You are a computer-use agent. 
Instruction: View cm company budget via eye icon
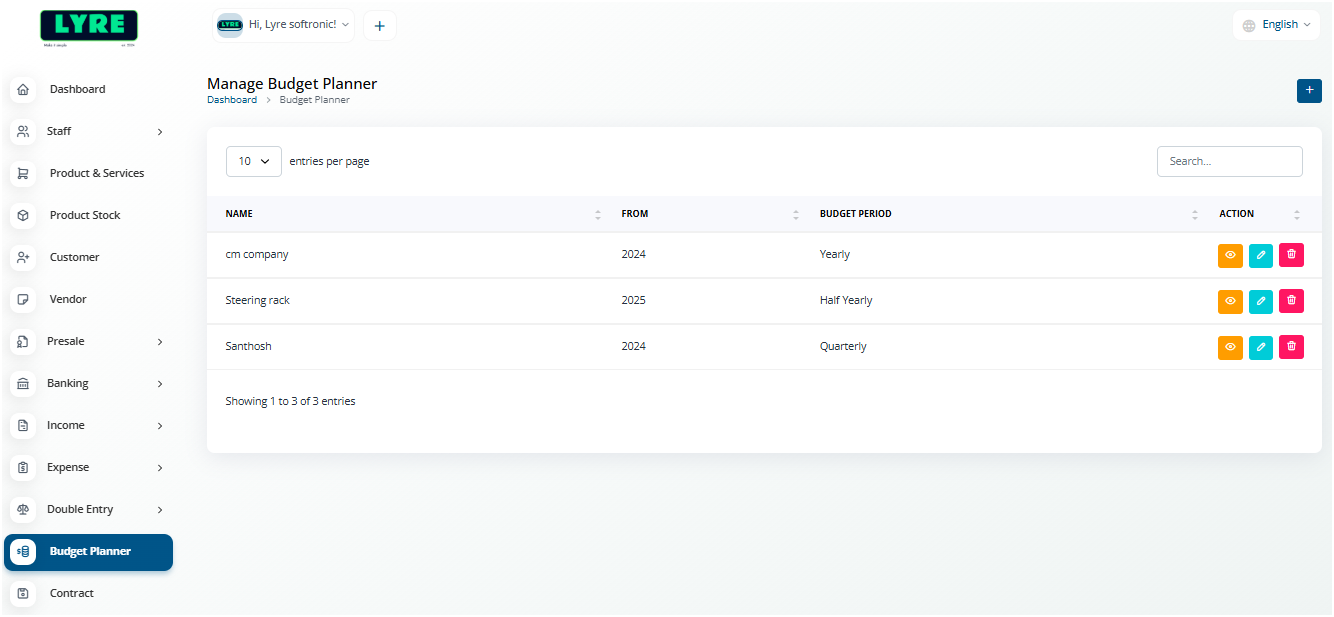(1230, 255)
